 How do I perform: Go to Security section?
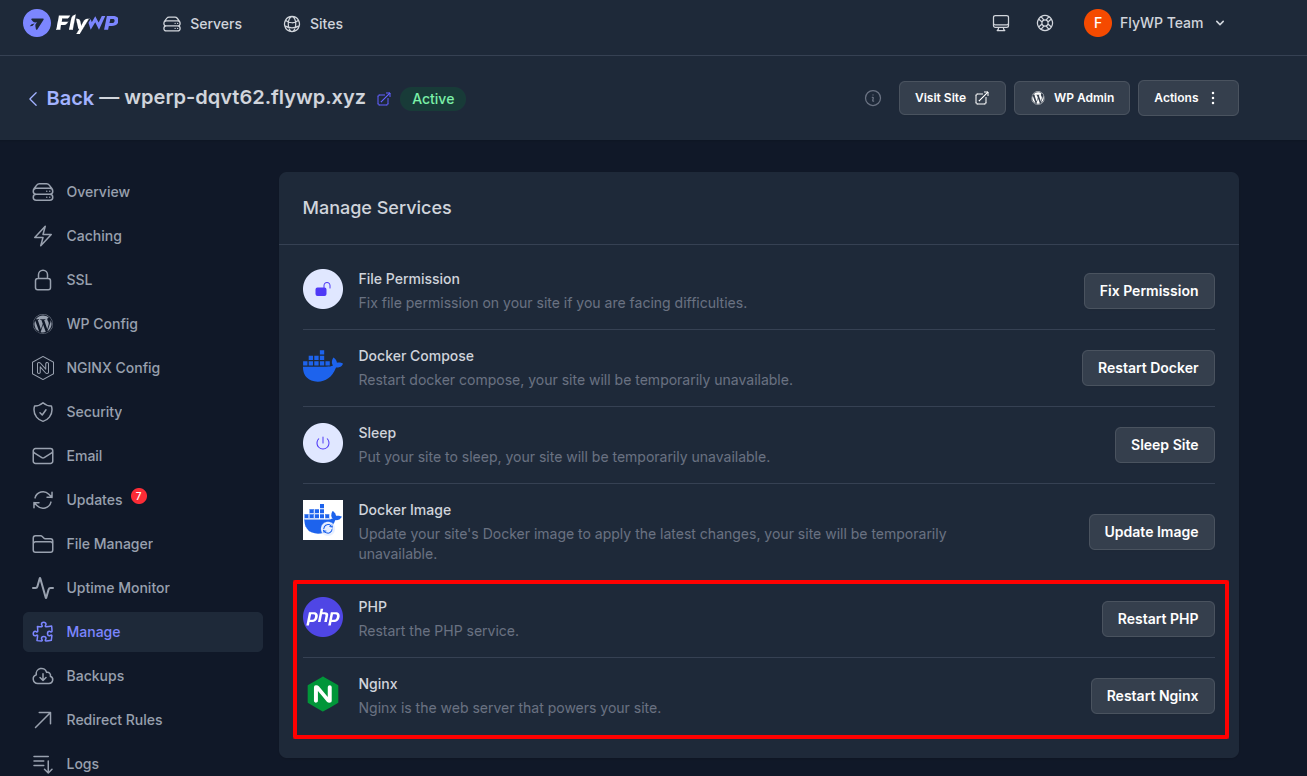click(x=143, y=412)
